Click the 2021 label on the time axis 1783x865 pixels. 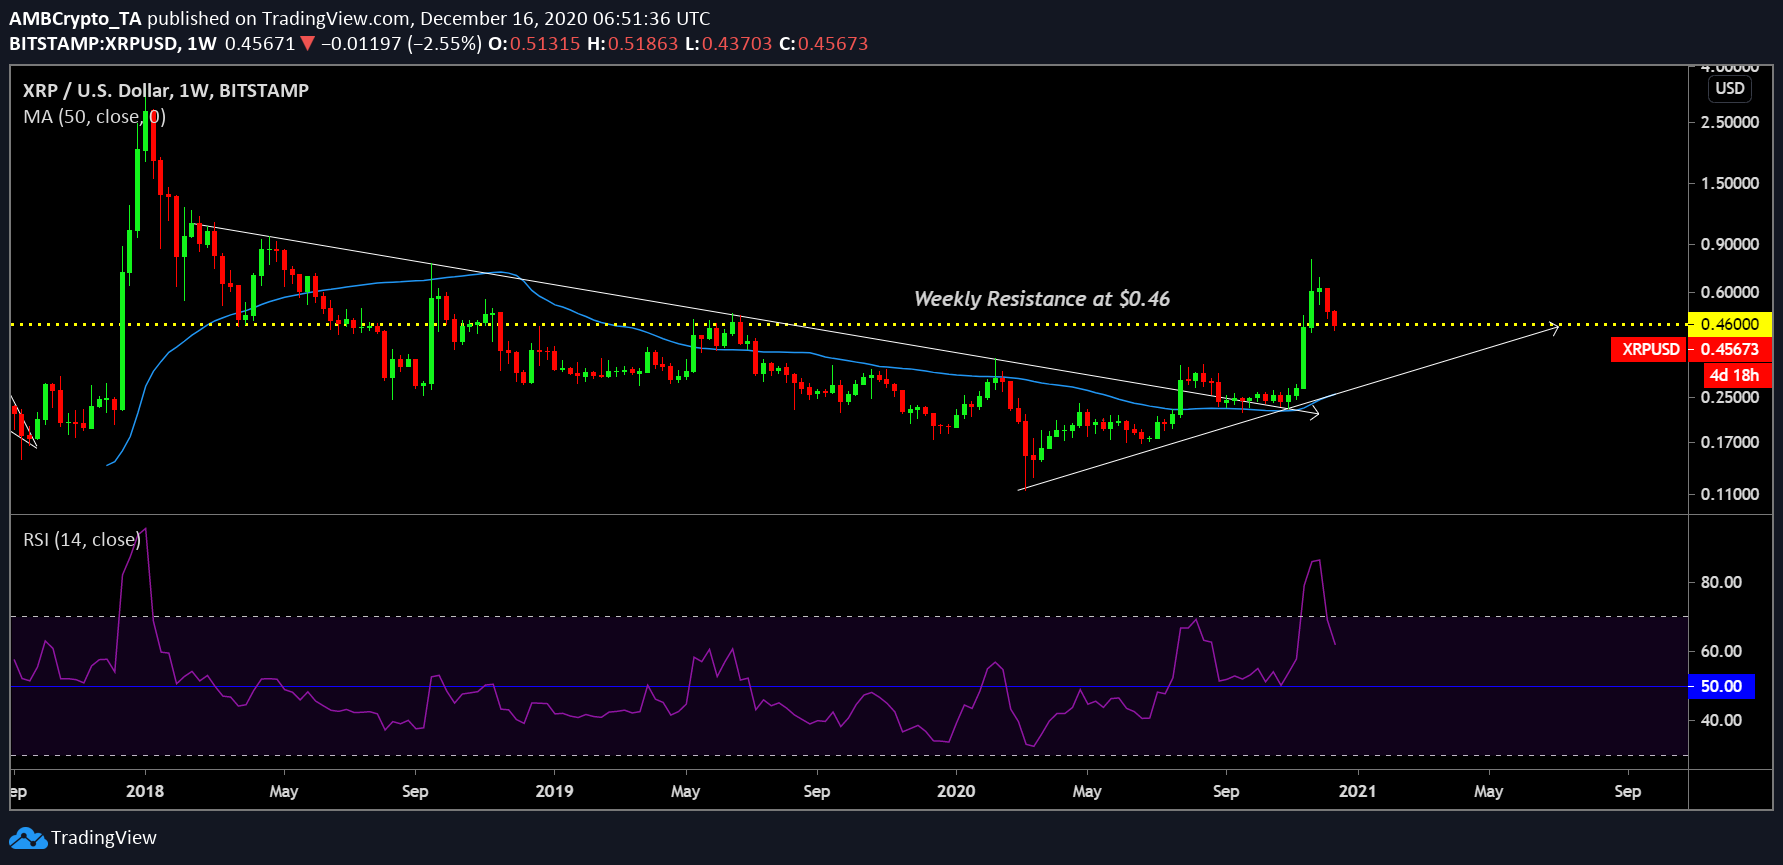[1357, 791]
